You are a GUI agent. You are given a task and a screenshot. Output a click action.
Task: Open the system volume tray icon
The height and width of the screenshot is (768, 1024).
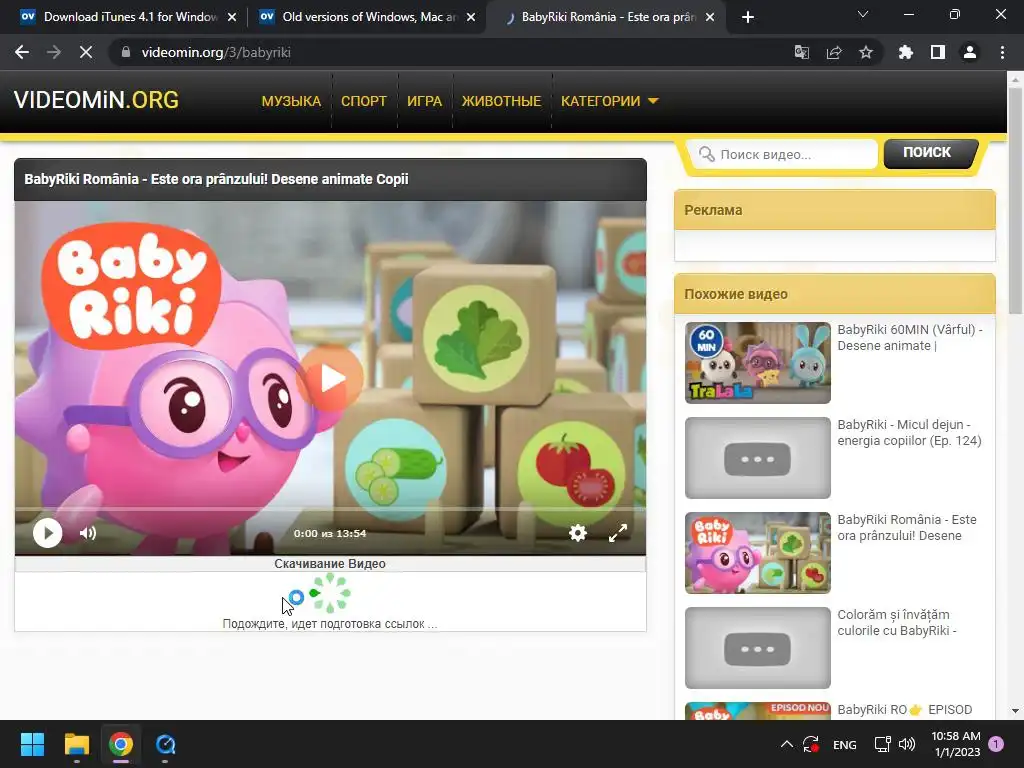tap(906, 744)
